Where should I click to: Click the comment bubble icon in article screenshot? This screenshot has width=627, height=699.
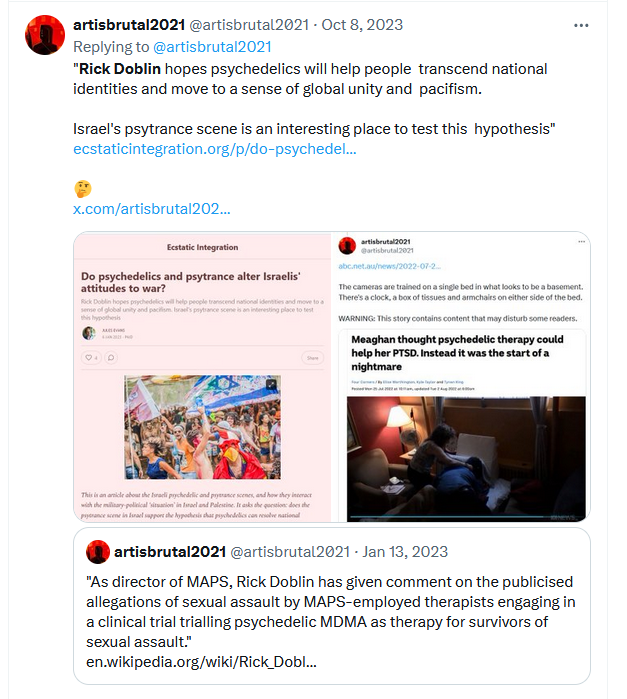point(111,358)
